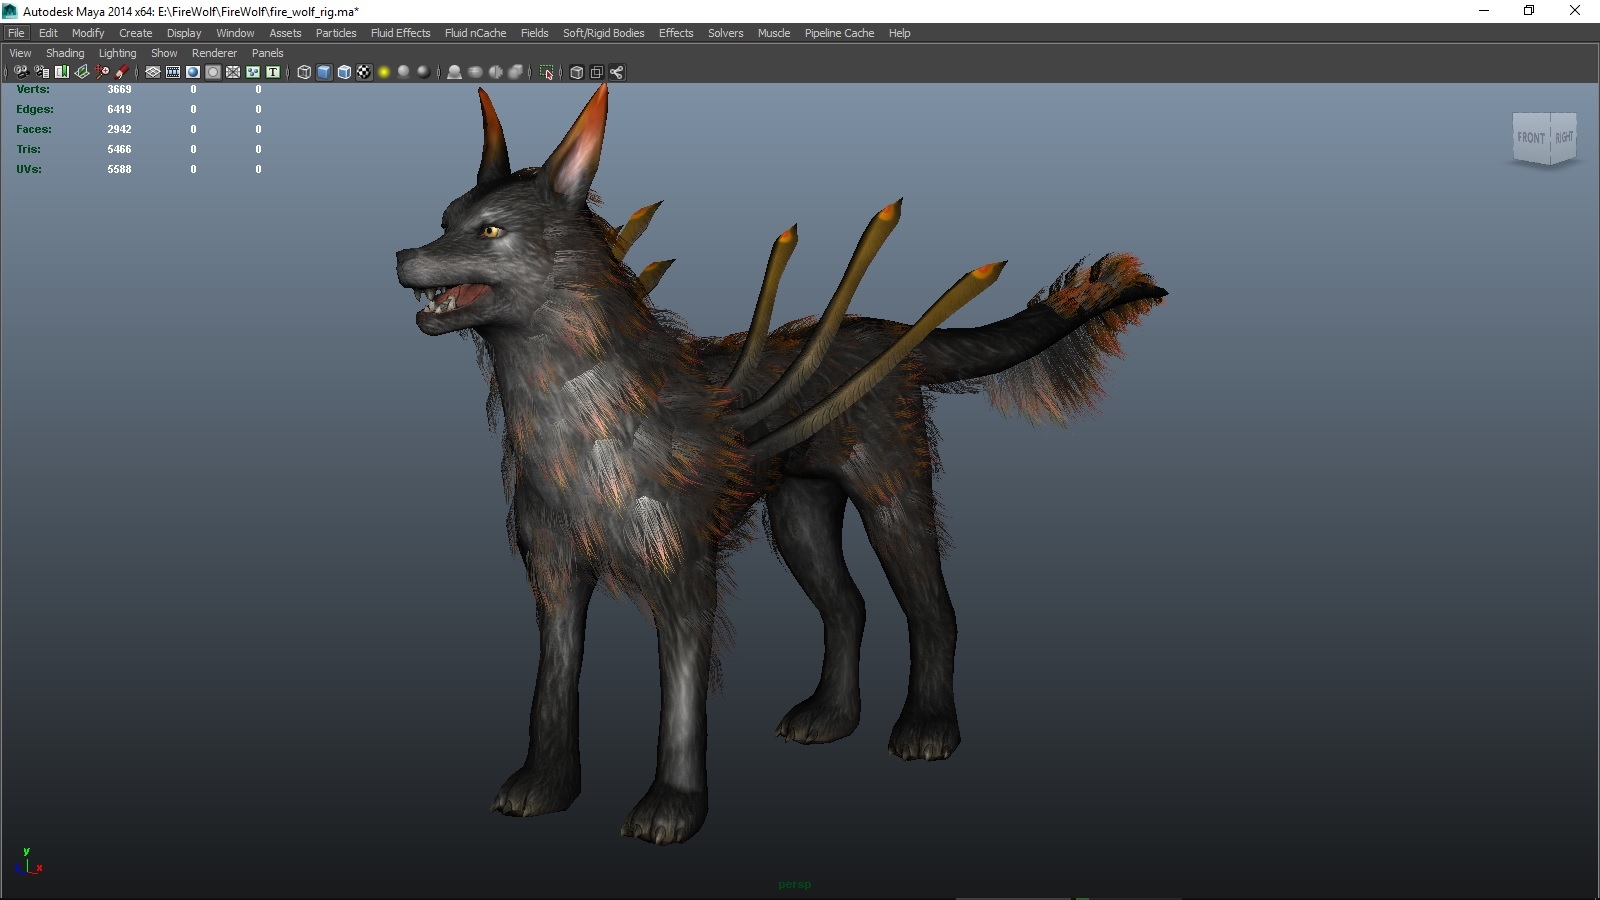The width and height of the screenshot is (1600, 900).
Task: Activate textured display with the checker icon
Action: click(x=364, y=71)
